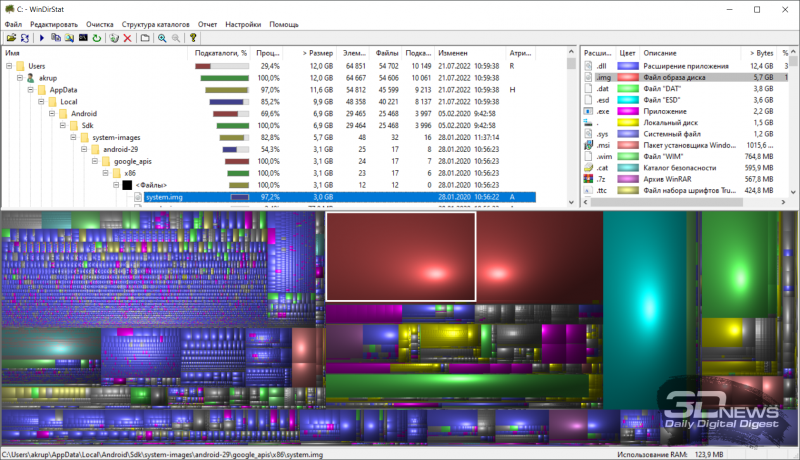Collapse the Users folder tree node
This screenshot has width=800, height=460.
tap(9, 66)
